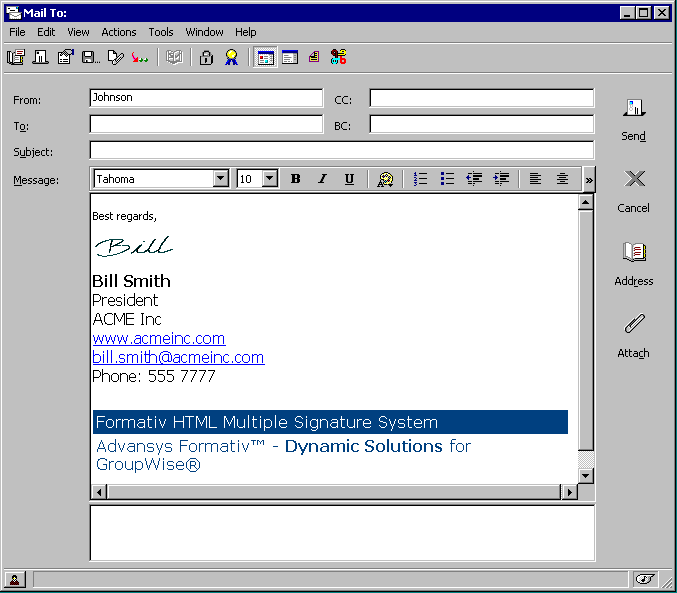The image size is (677, 593).
Task: Apply numbered list formatting
Action: coord(420,179)
